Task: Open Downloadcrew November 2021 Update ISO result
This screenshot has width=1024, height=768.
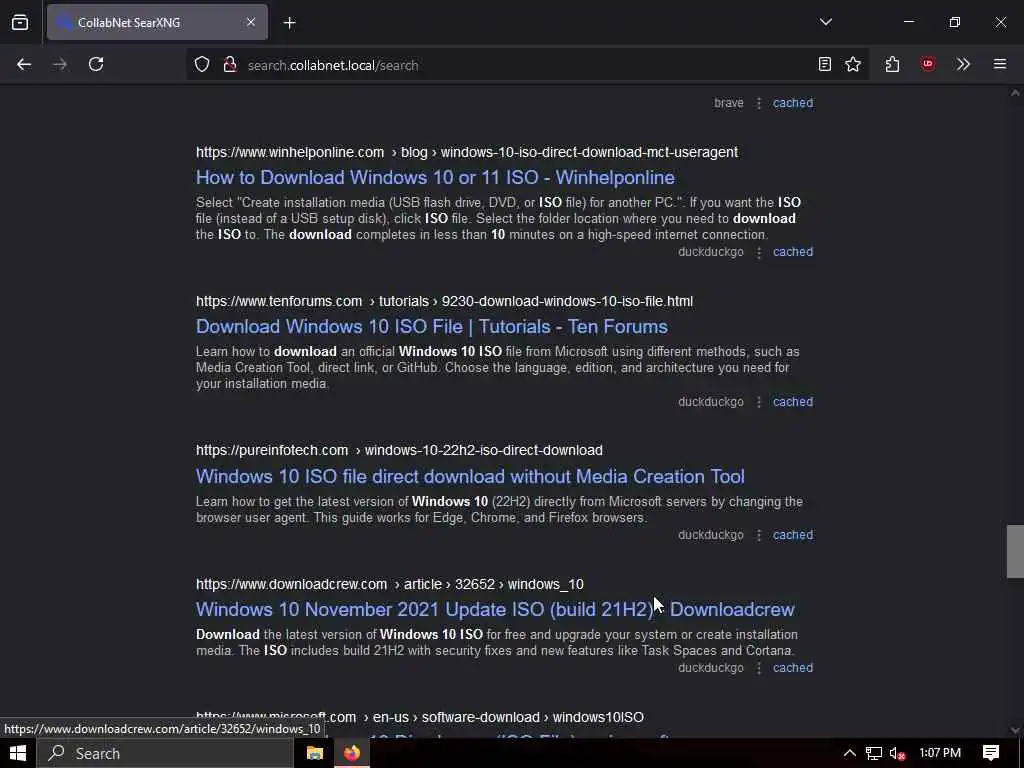Action: 495,609
